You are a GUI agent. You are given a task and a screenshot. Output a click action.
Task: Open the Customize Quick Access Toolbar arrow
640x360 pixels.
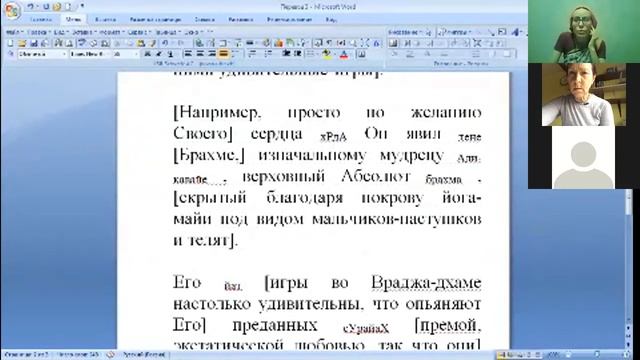82,7
